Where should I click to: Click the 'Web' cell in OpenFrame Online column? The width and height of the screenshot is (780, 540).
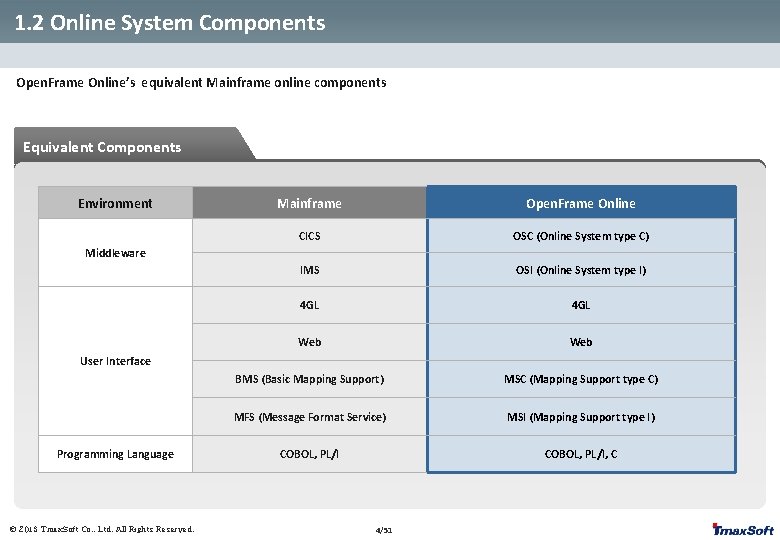click(581, 342)
